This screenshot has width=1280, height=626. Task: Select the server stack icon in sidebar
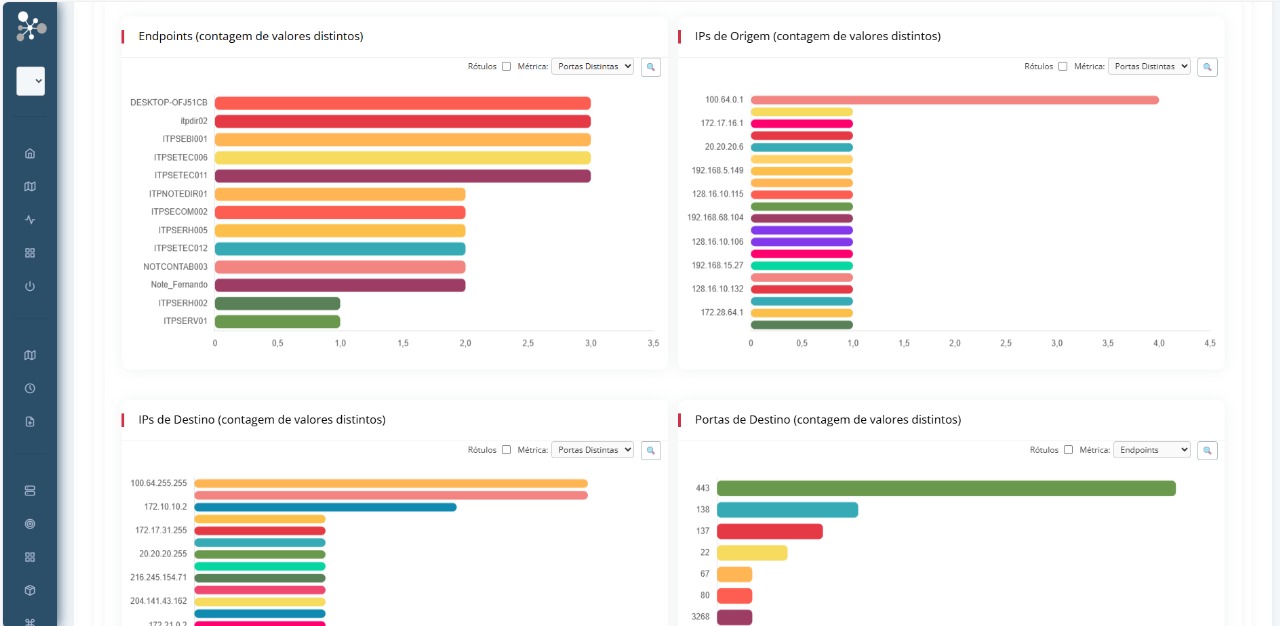click(x=30, y=490)
